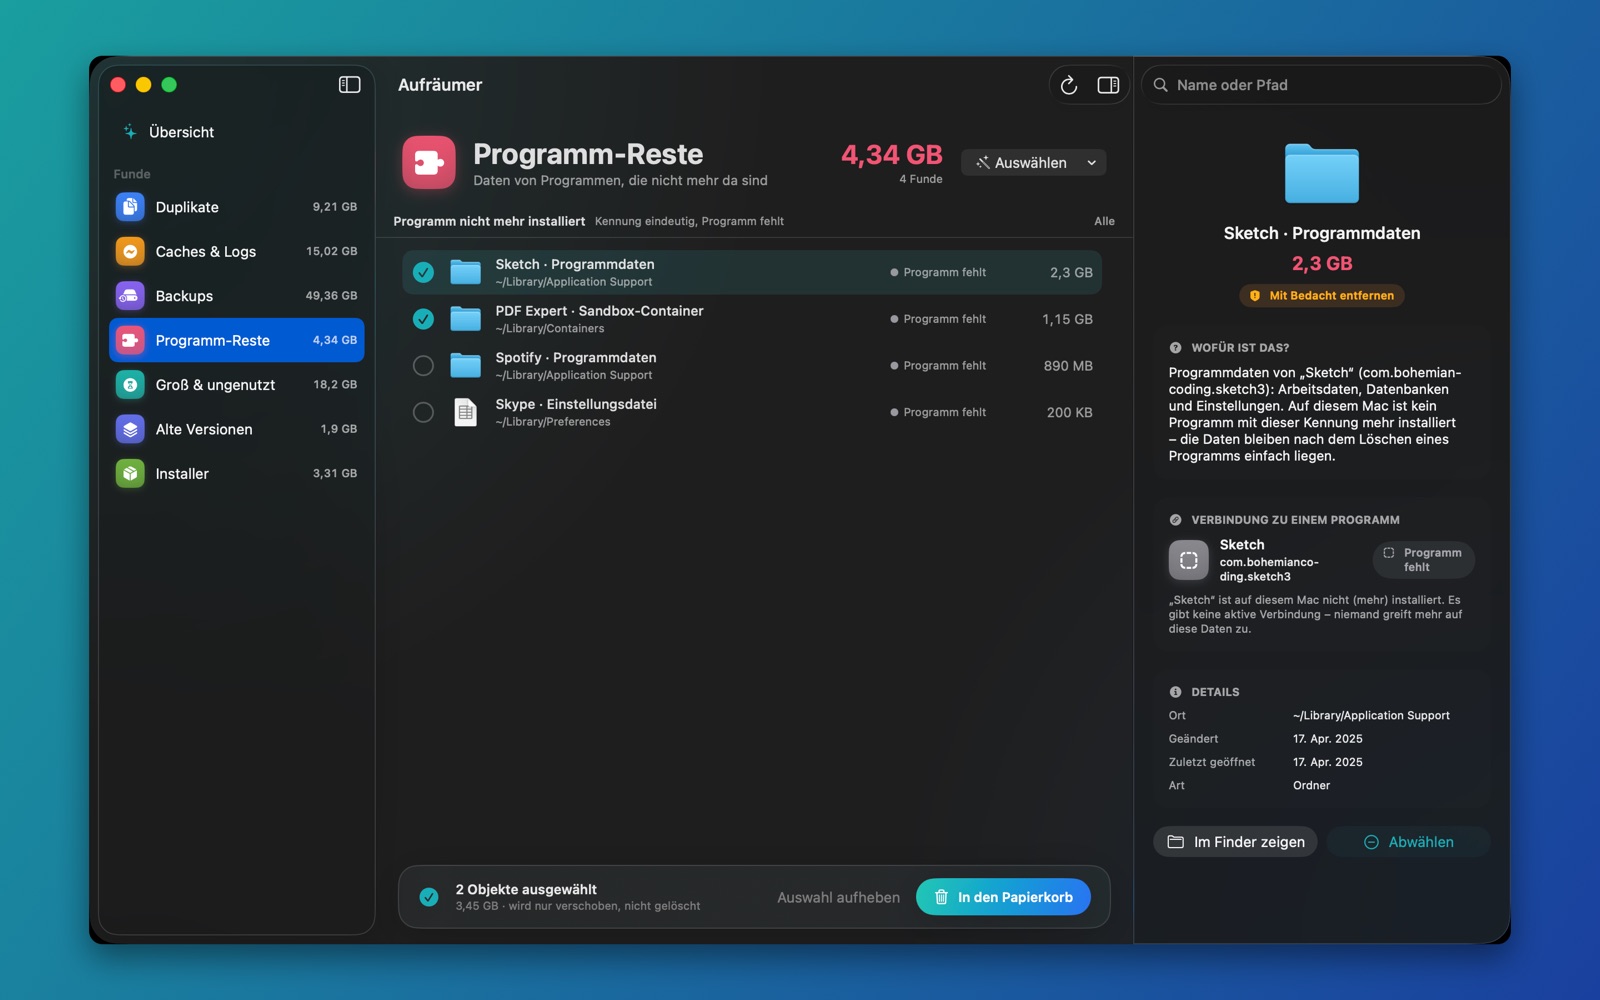
Task: Open the Auswählen dropdown menu
Action: [1033, 163]
